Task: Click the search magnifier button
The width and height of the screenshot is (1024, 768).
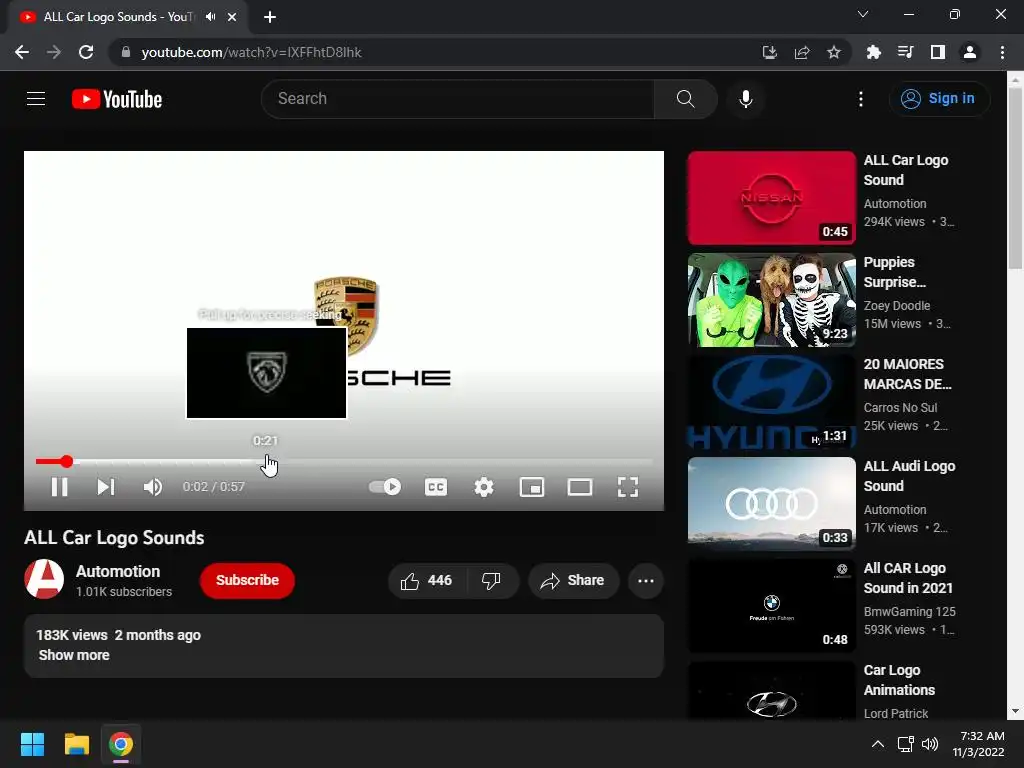Action: coord(685,99)
